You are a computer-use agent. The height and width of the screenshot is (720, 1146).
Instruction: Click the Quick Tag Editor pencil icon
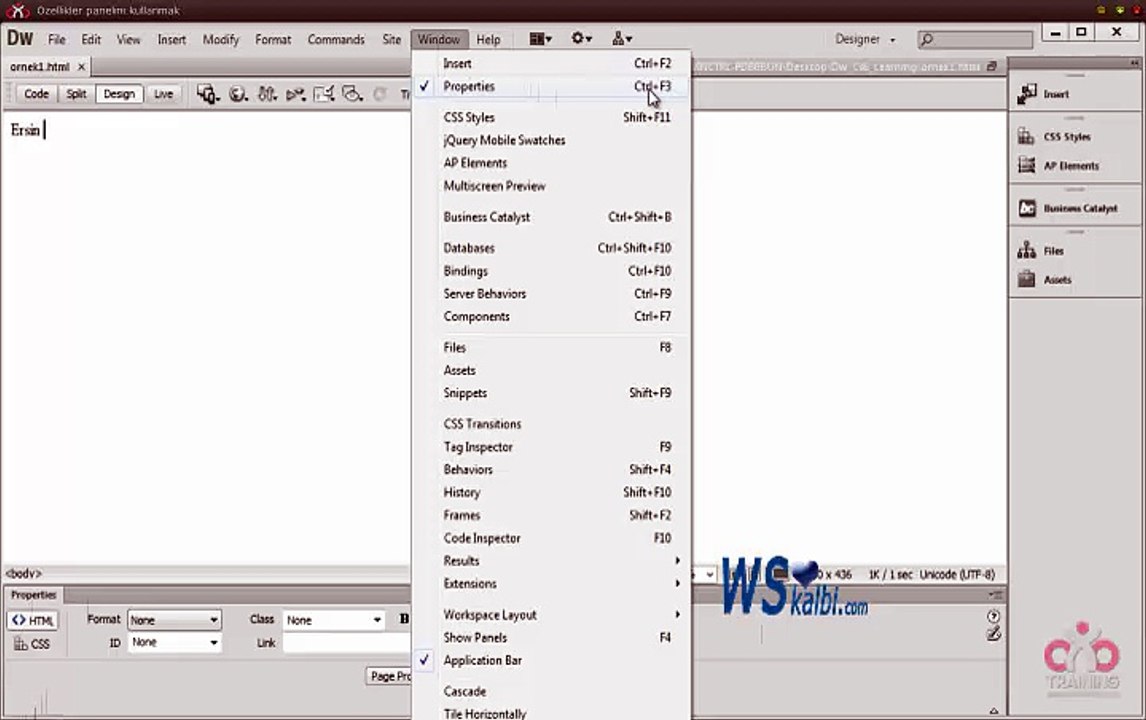coord(993,634)
